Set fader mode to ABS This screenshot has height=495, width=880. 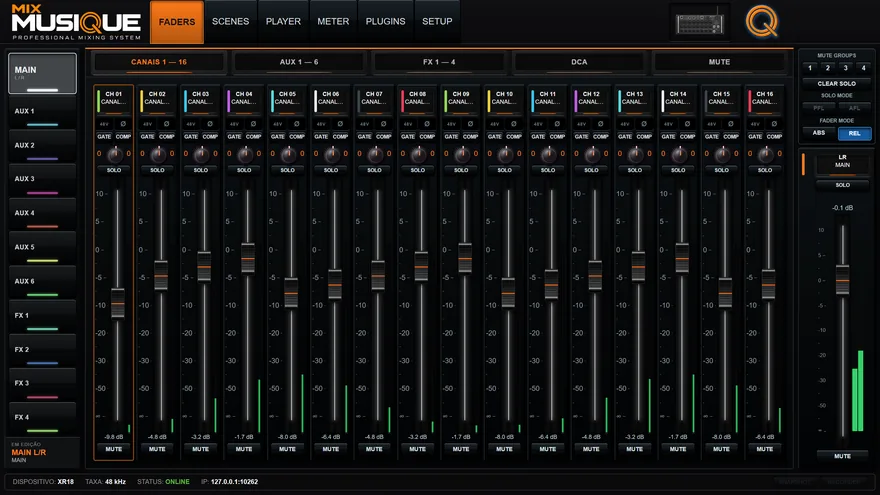pos(819,133)
